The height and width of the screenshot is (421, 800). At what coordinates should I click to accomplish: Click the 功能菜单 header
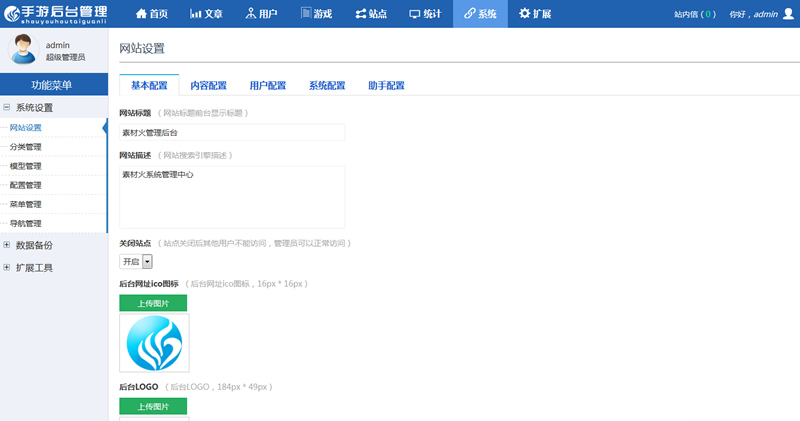tap(54, 85)
